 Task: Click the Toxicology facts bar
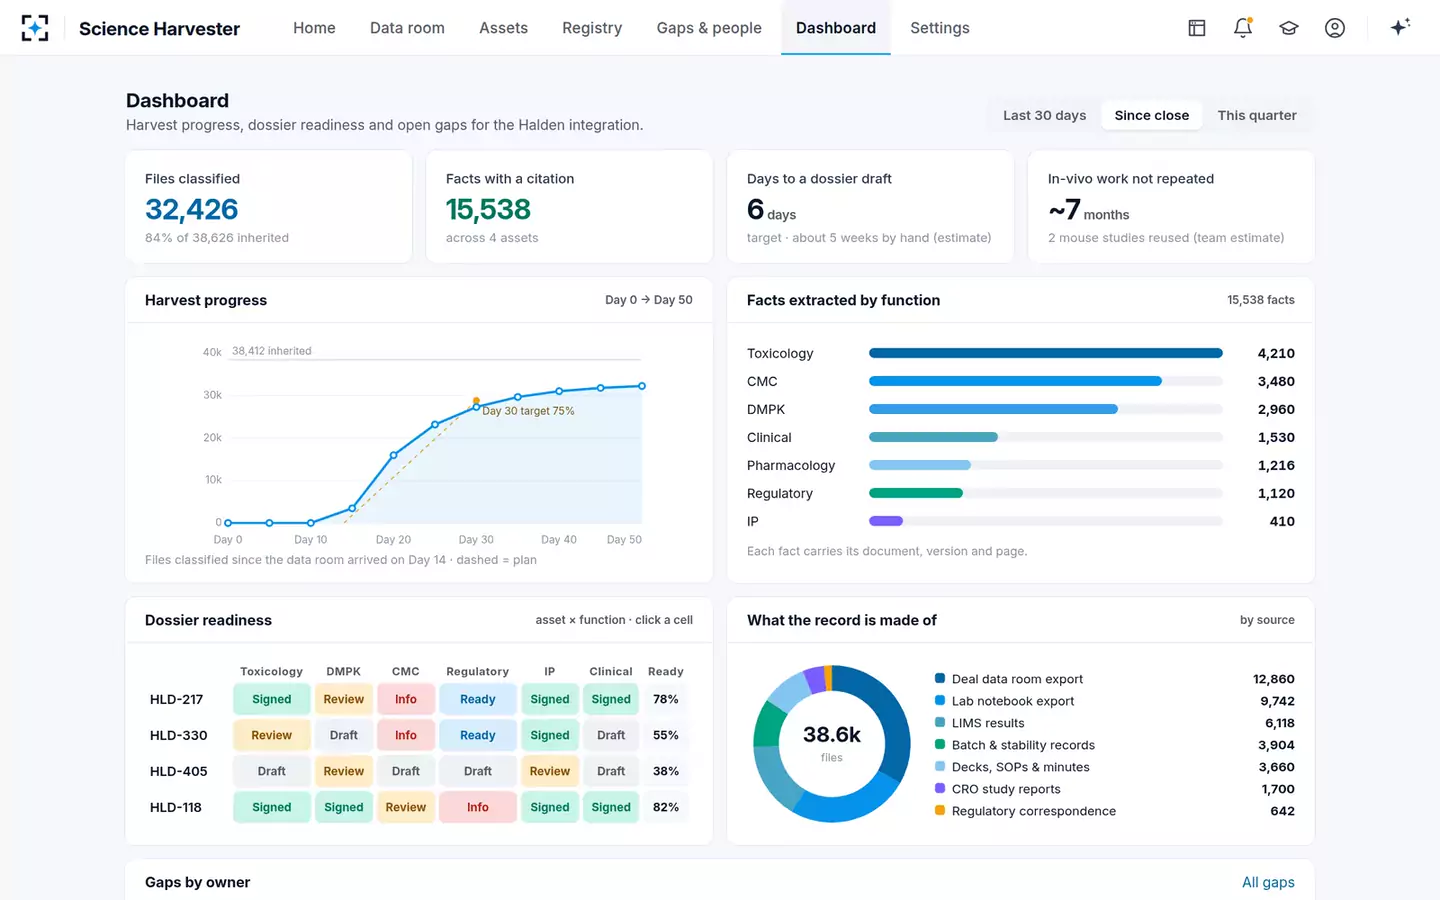pyautogui.click(x=1046, y=353)
